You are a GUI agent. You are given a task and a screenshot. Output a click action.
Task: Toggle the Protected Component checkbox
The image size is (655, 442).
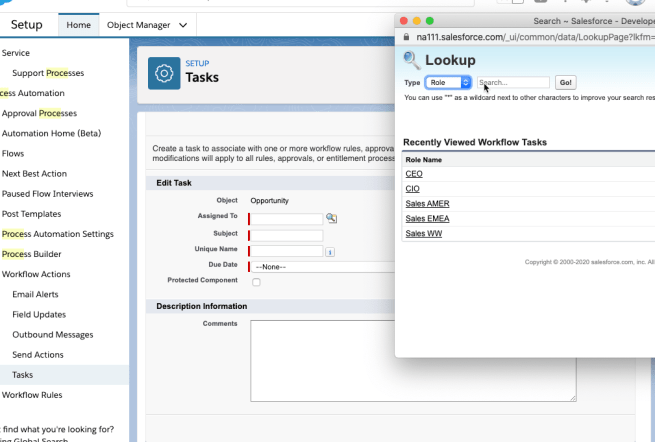click(x=257, y=283)
